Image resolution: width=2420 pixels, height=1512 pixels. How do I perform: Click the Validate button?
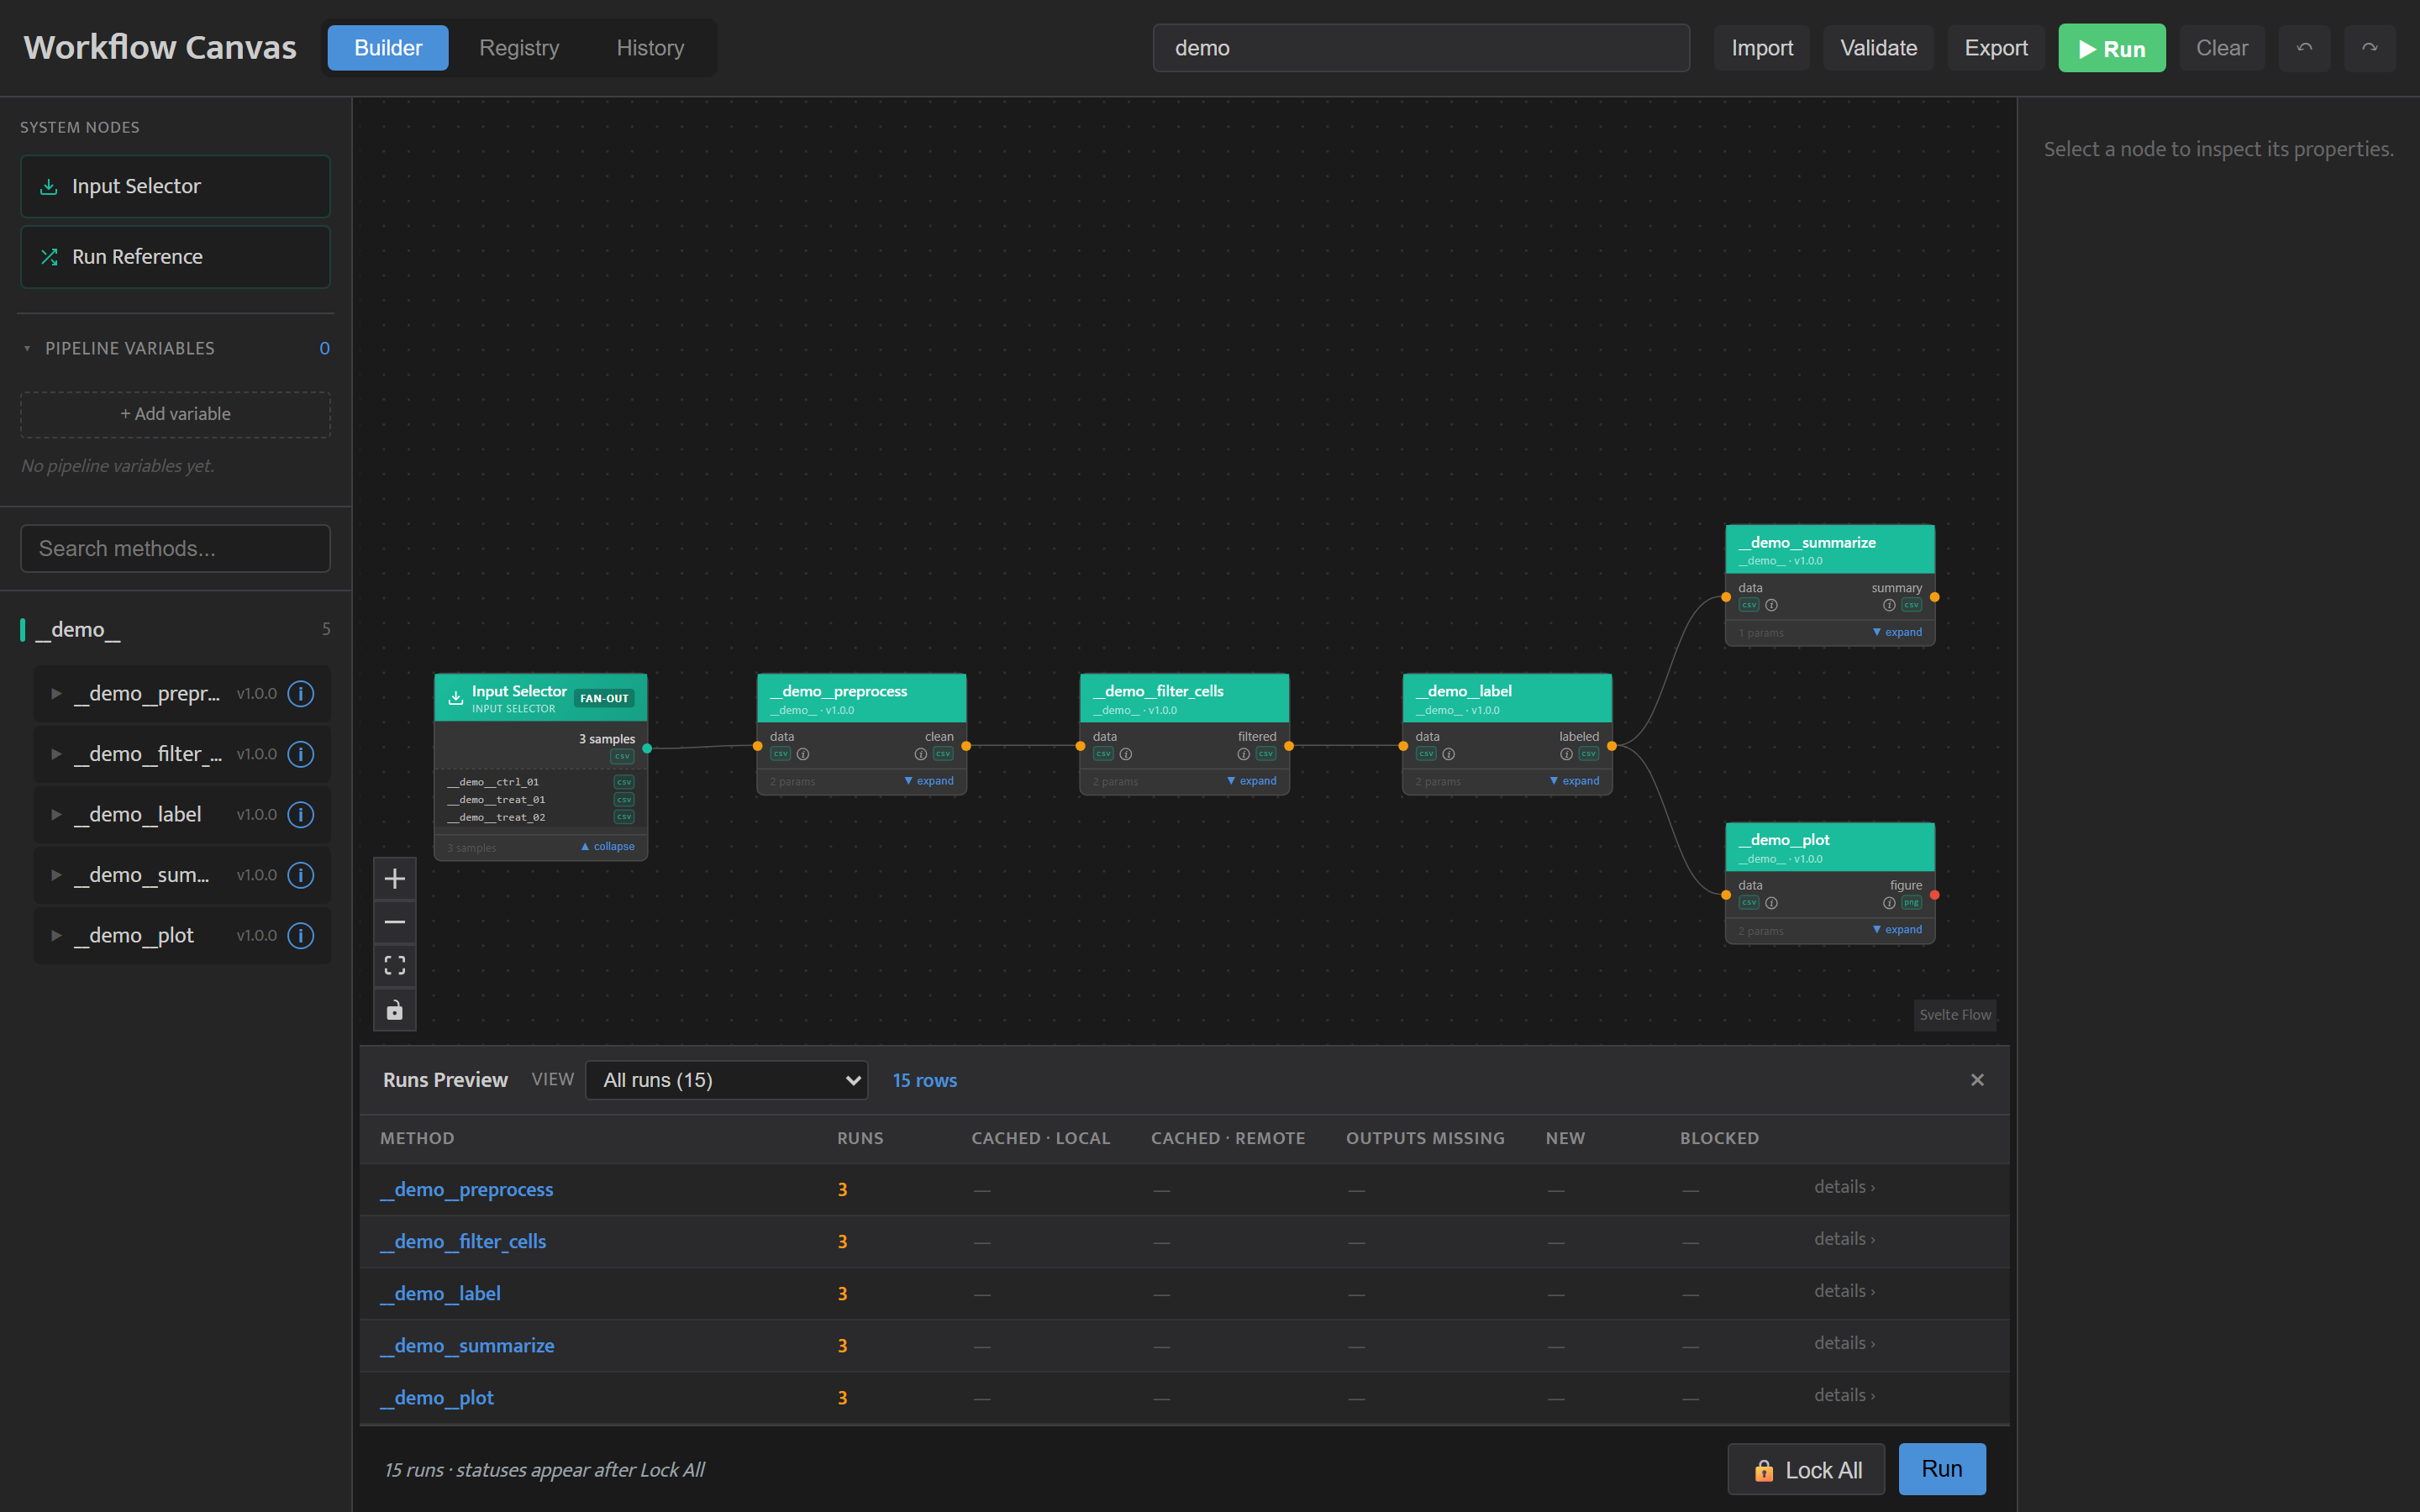[x=1878, y=48]
